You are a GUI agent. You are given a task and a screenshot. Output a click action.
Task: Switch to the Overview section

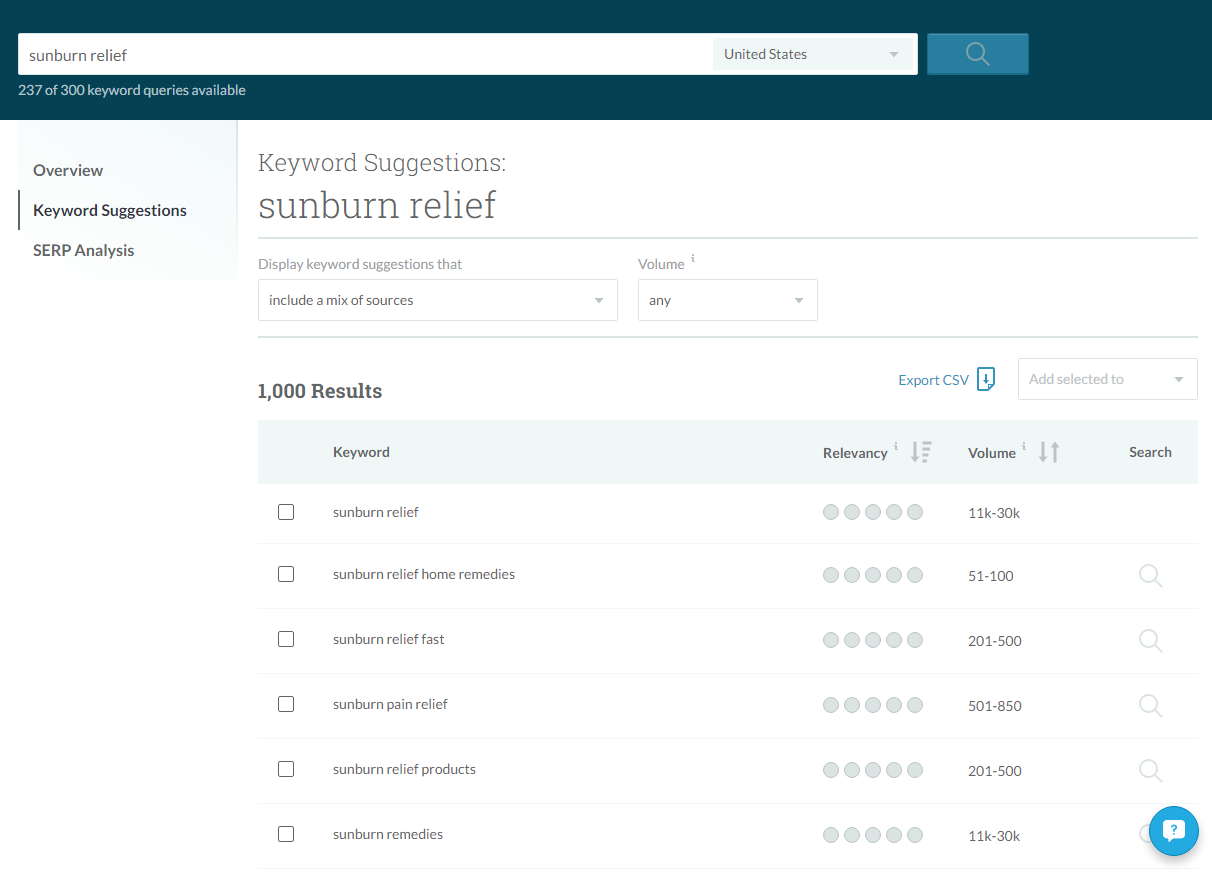click(x=67, y=169)
